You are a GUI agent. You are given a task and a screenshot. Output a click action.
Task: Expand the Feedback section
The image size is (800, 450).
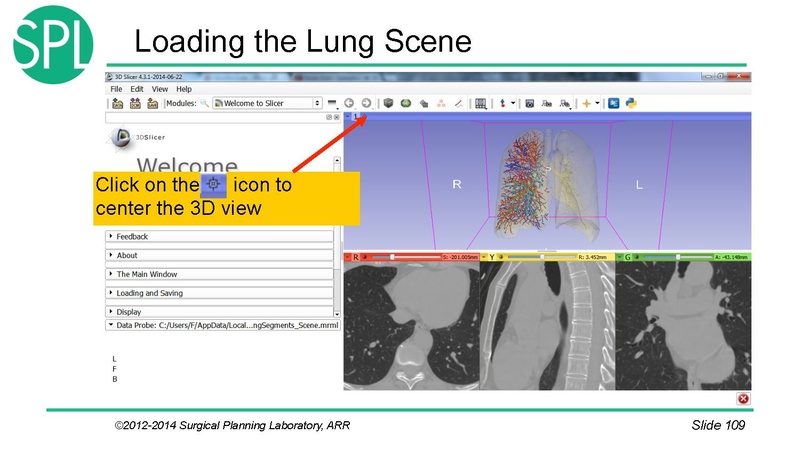[219, 236]
